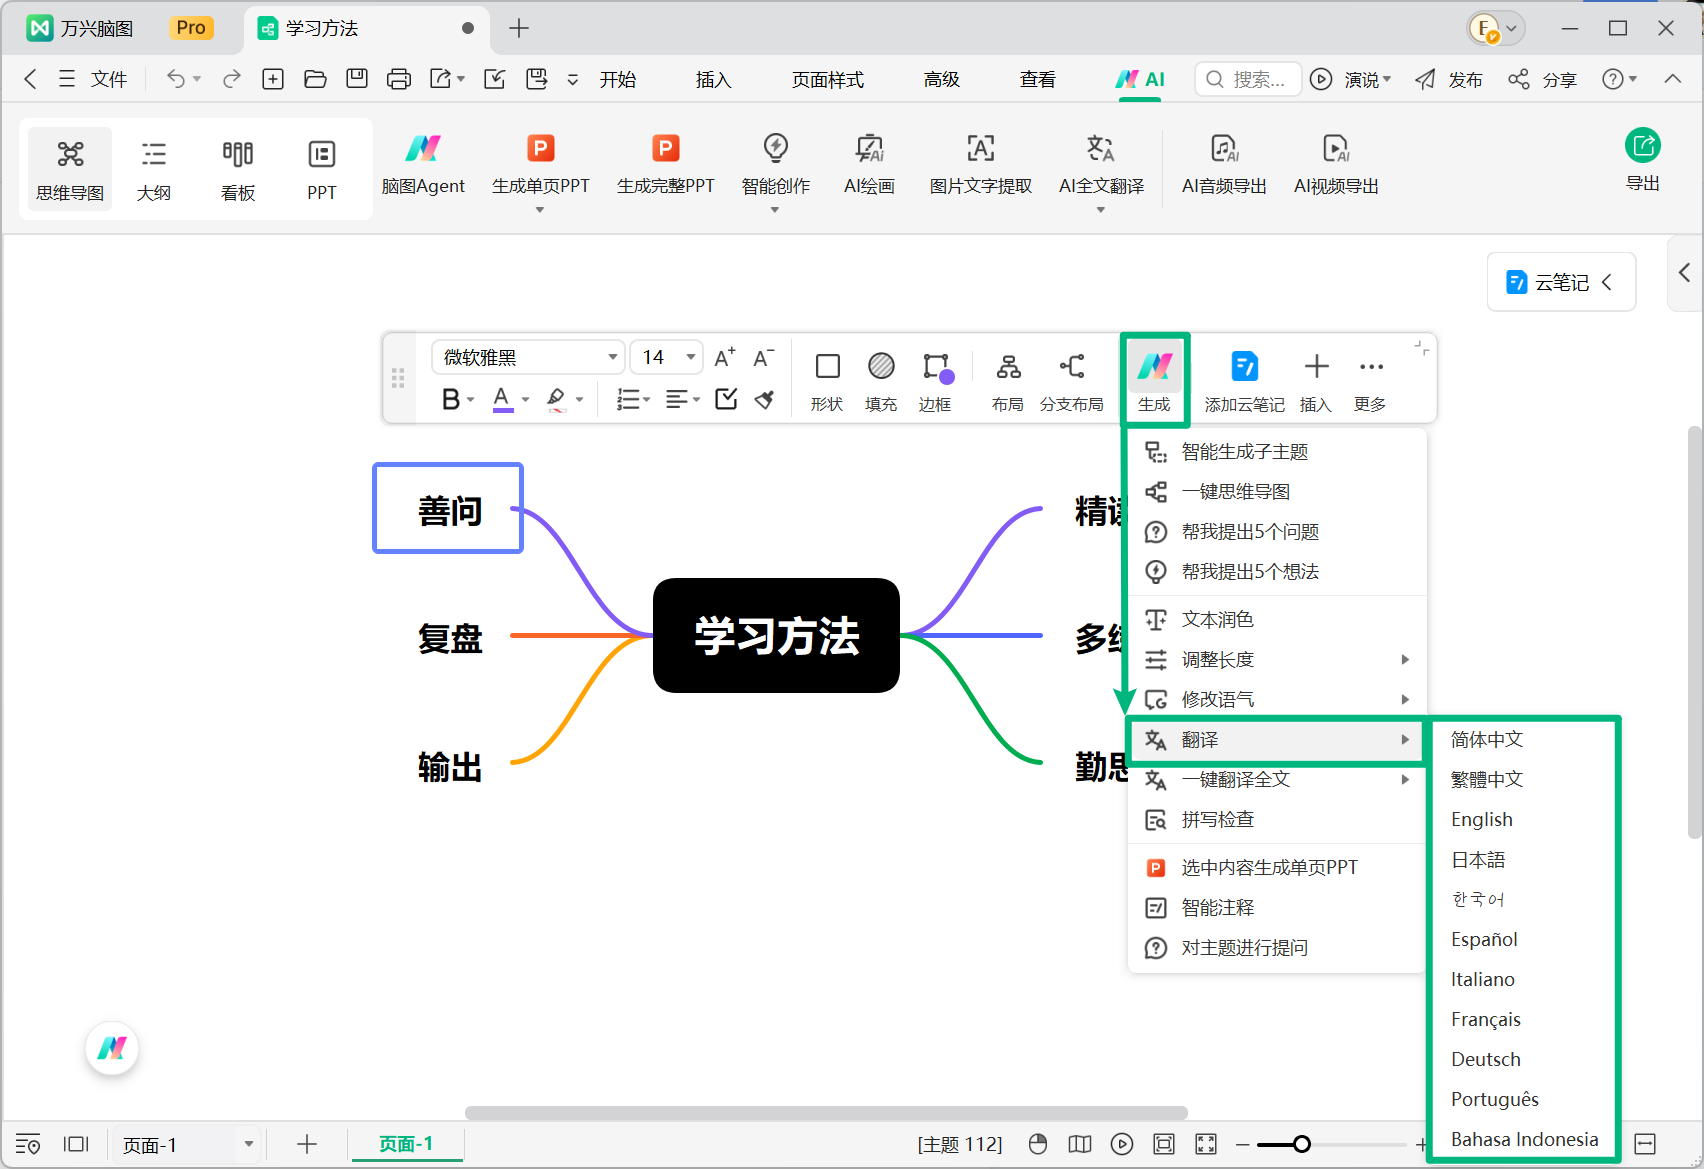Click 生成单页PPT icon in ribbon
Image resolution: width=1704 pixels, height=1169 pixels.
click(x=540, y=149)
